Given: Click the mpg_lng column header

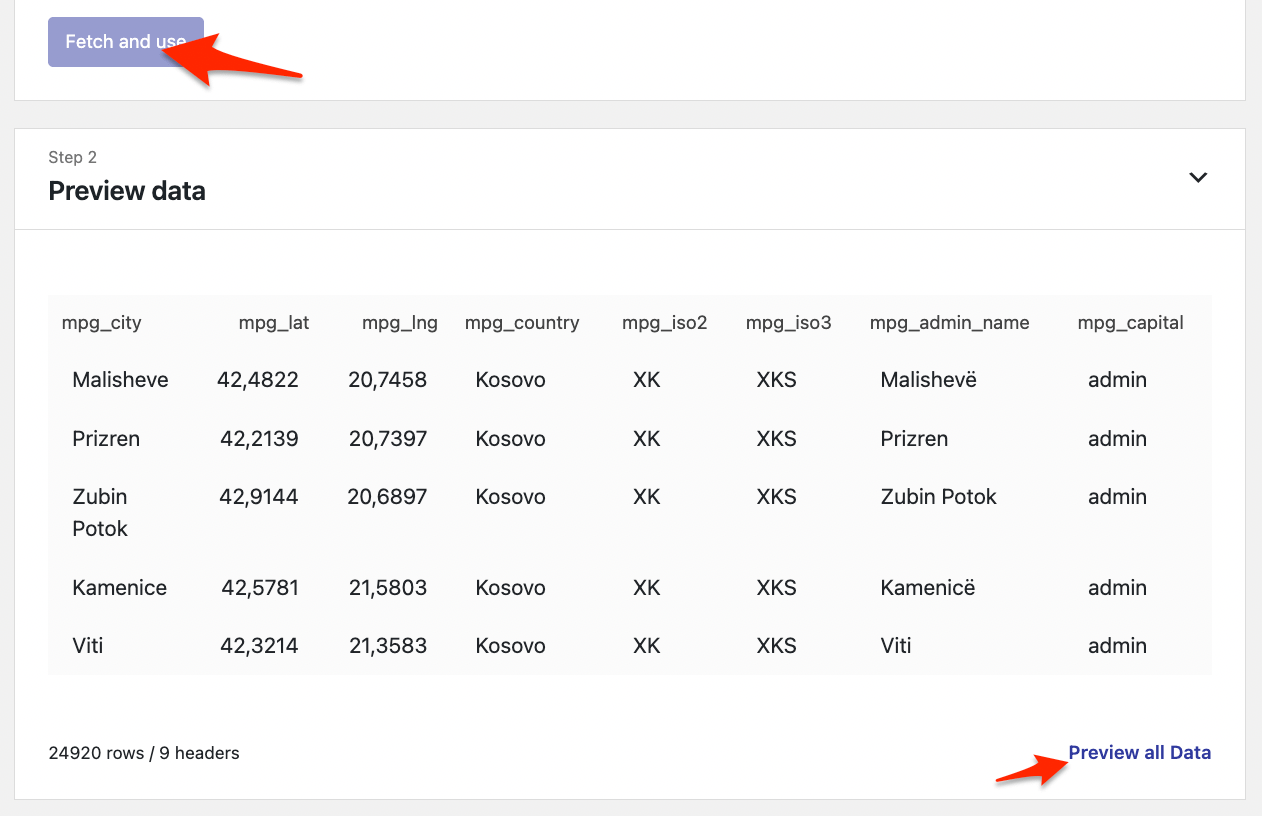Looking at the screenshot, I should pyautogui.click(x=399, y=323).
